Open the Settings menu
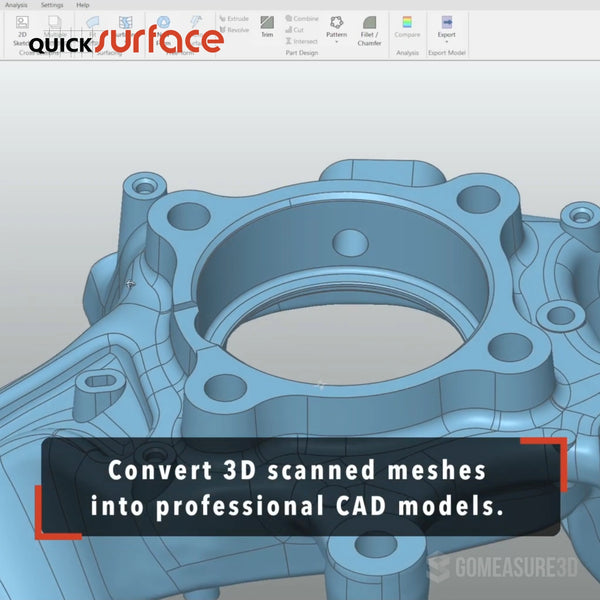The width and height of the screenshot is (600, 600). click(52, 5)
